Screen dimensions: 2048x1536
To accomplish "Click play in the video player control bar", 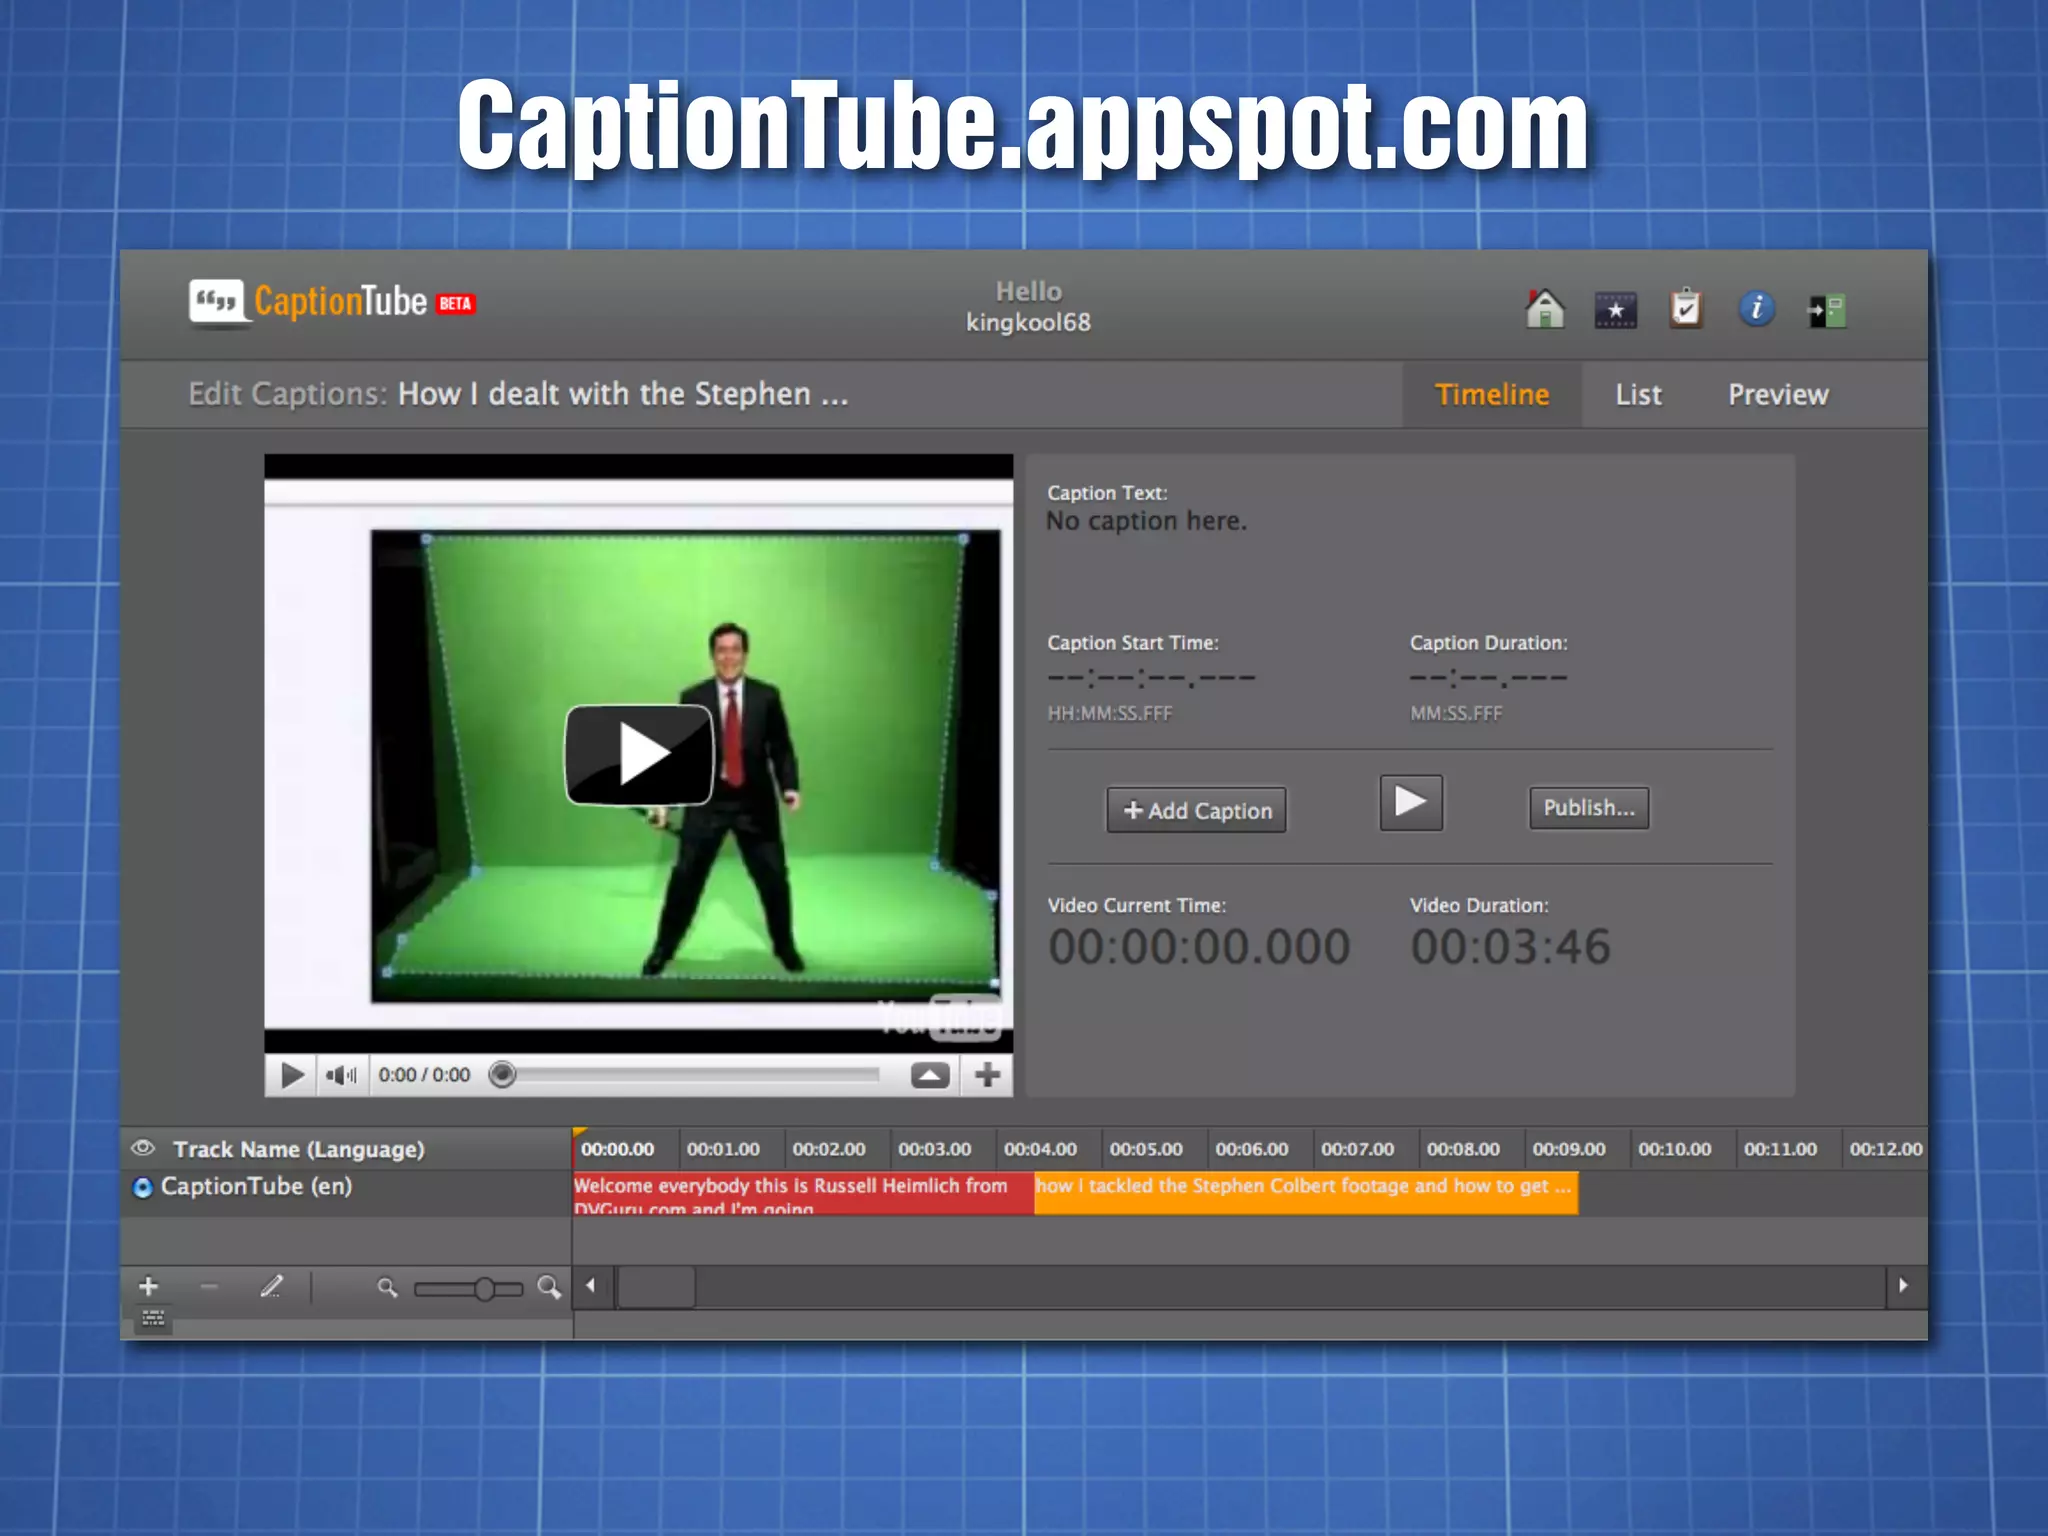I will [292, 1075].
